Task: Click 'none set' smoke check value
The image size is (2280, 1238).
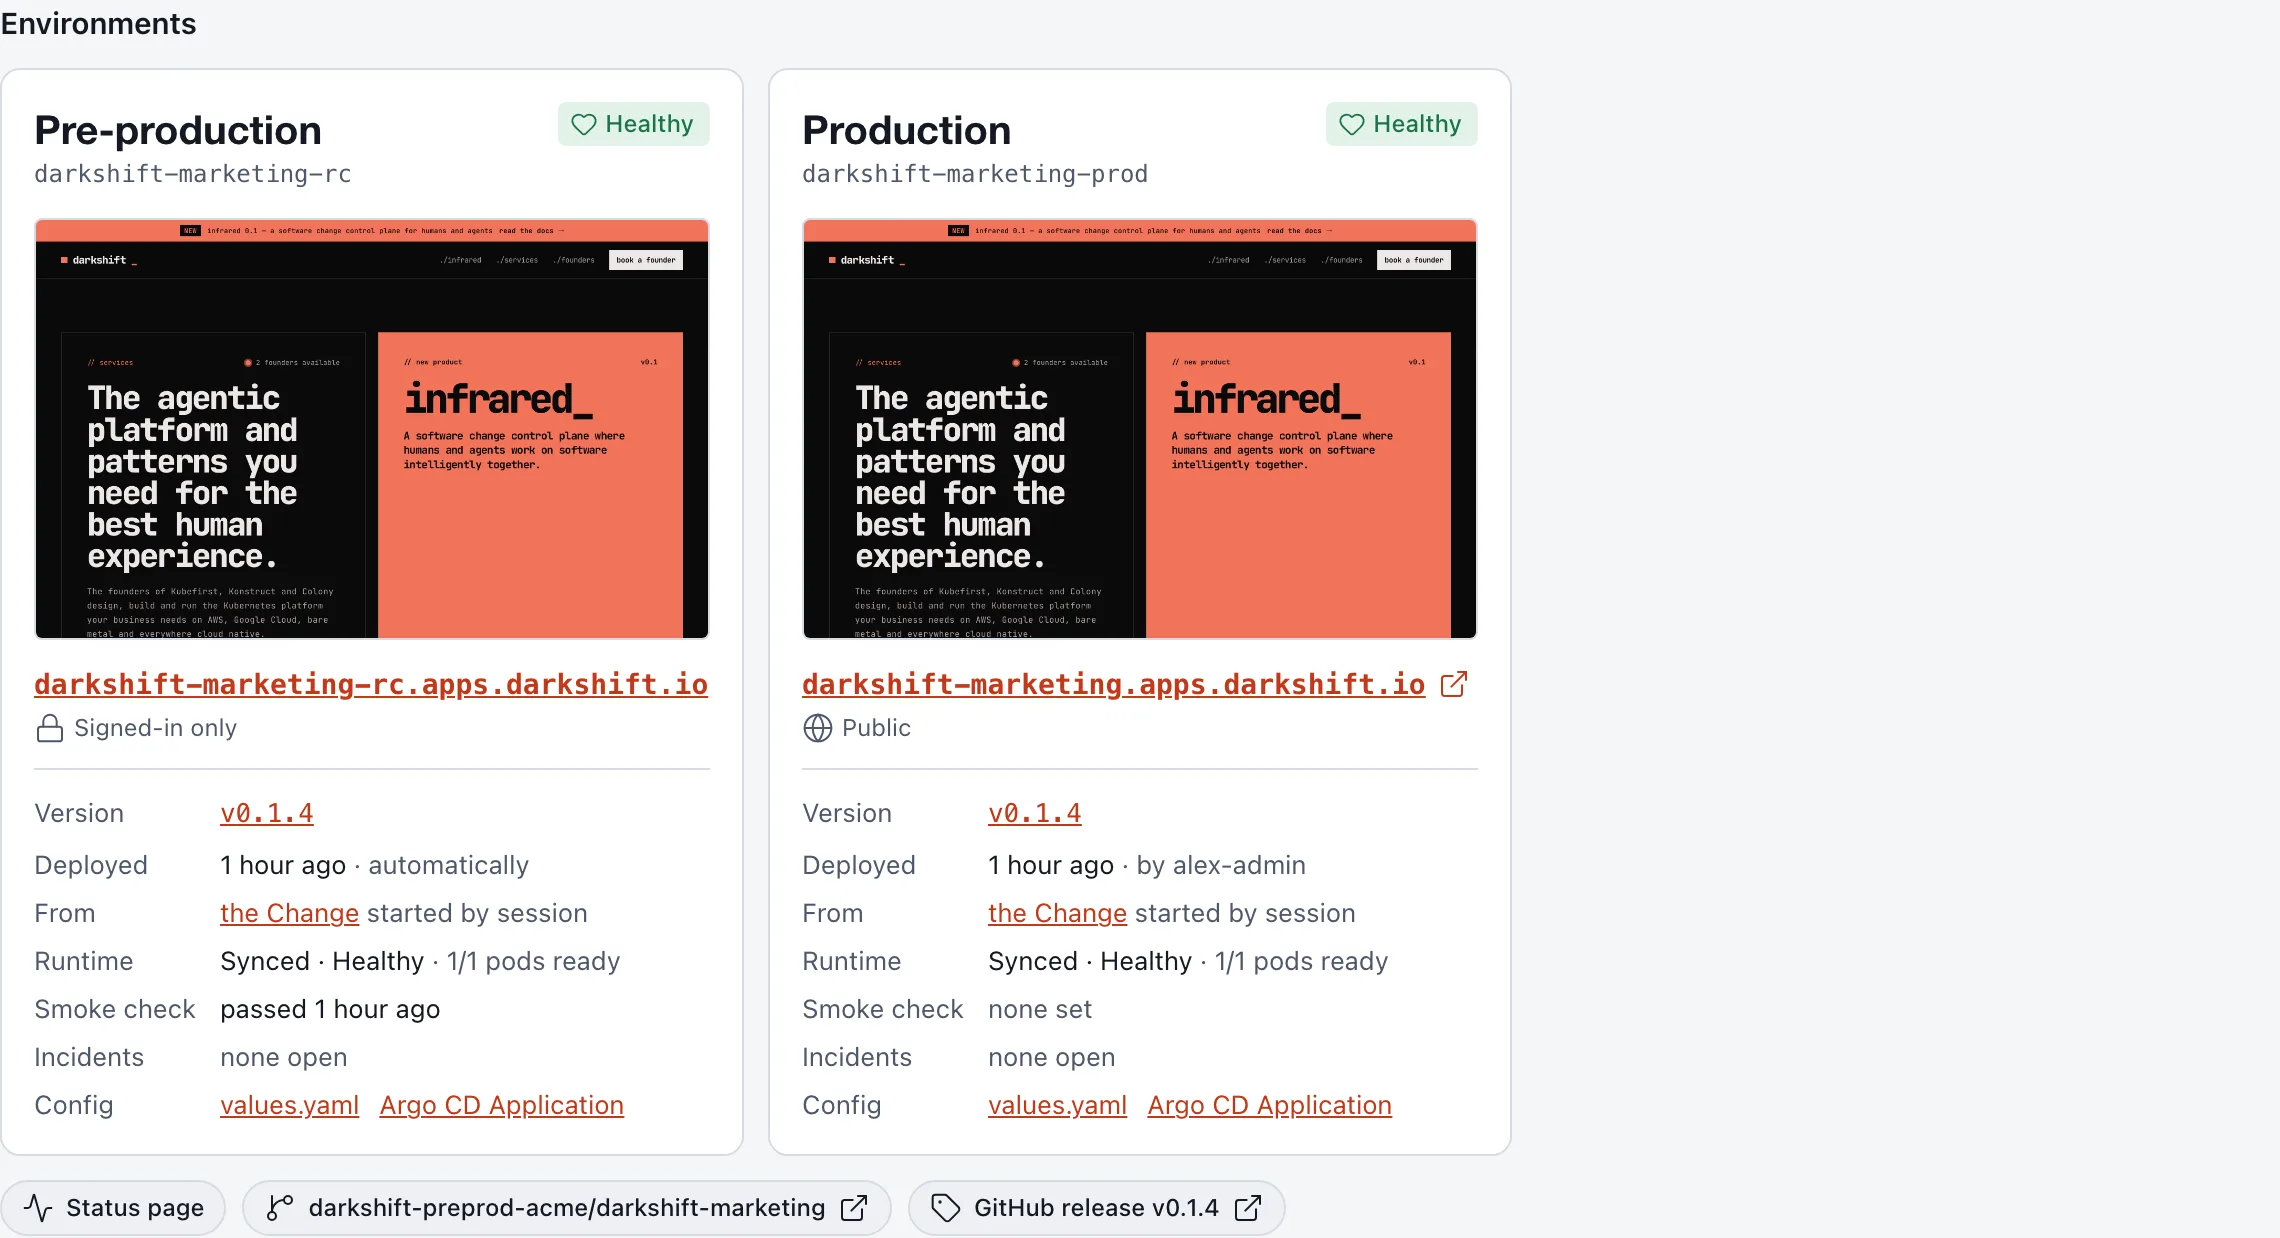Action: tap(1040, 1009)
